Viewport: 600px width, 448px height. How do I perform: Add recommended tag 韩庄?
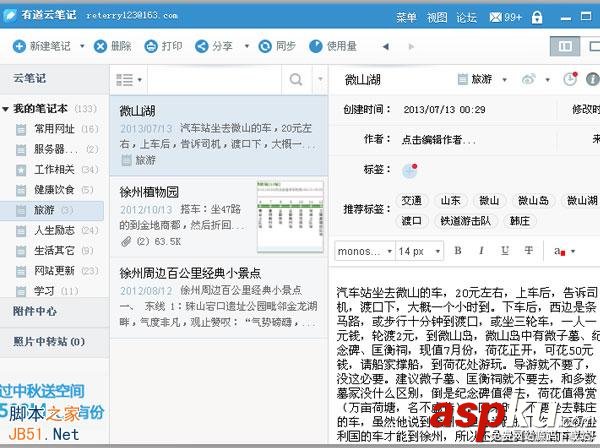click(x=520, y=221)
